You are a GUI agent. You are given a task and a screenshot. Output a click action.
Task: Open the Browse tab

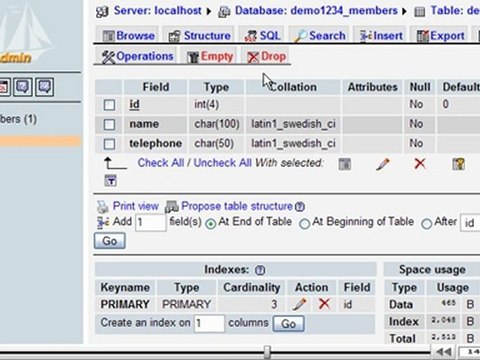tap(129, 35)
